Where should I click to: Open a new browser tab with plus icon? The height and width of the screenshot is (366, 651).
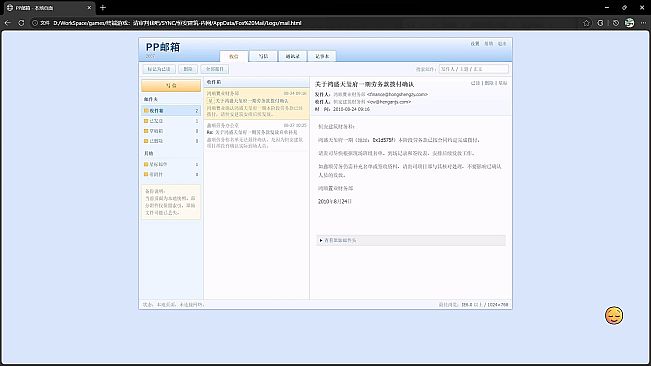(x=103, y=7)
